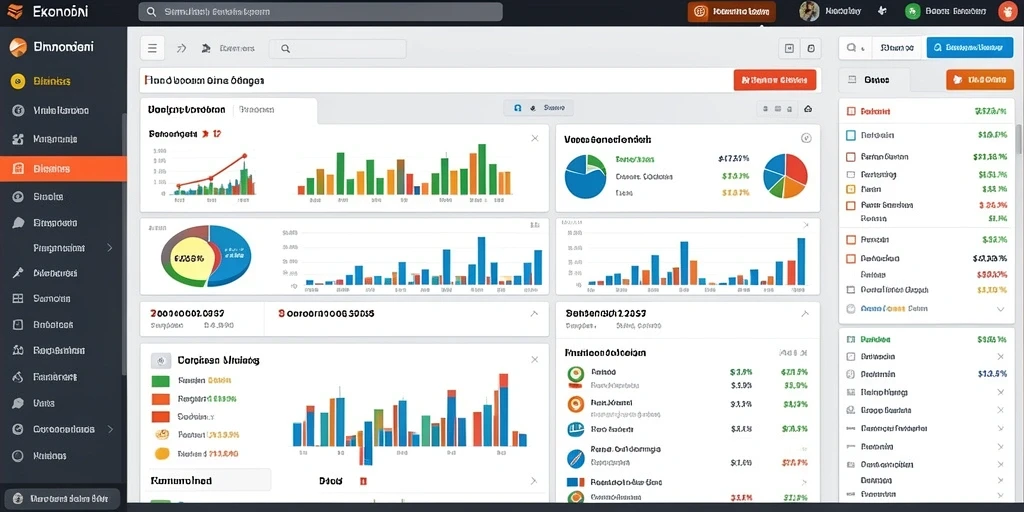Focus the search field in the top bar
Screen dimensions: 1024x512
[x=320, y=12]
